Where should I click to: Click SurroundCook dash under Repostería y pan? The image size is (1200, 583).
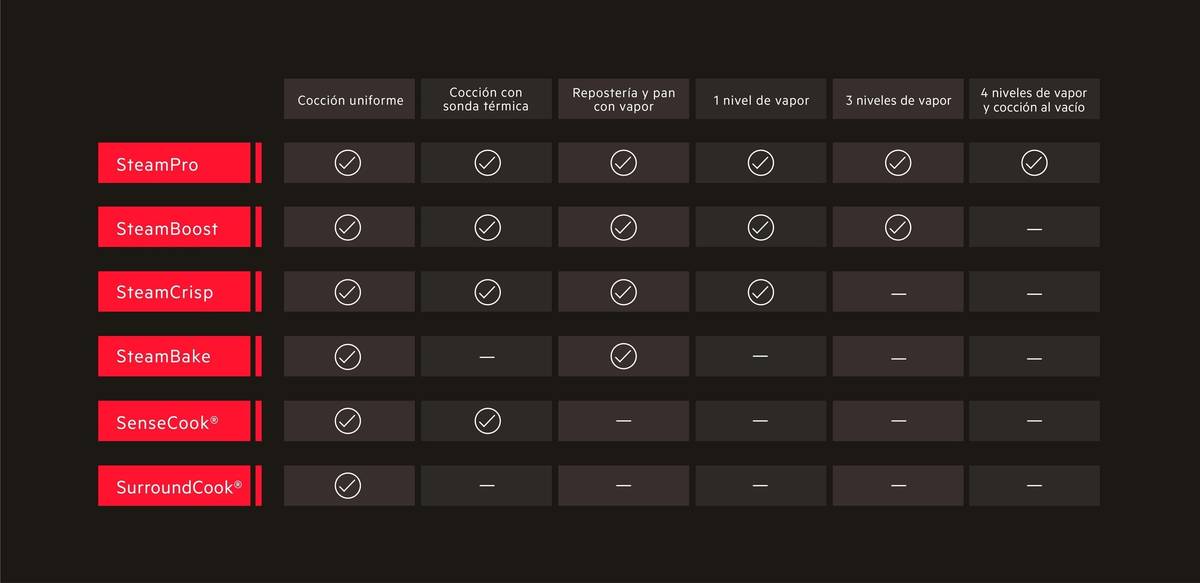tap(624, 486)
